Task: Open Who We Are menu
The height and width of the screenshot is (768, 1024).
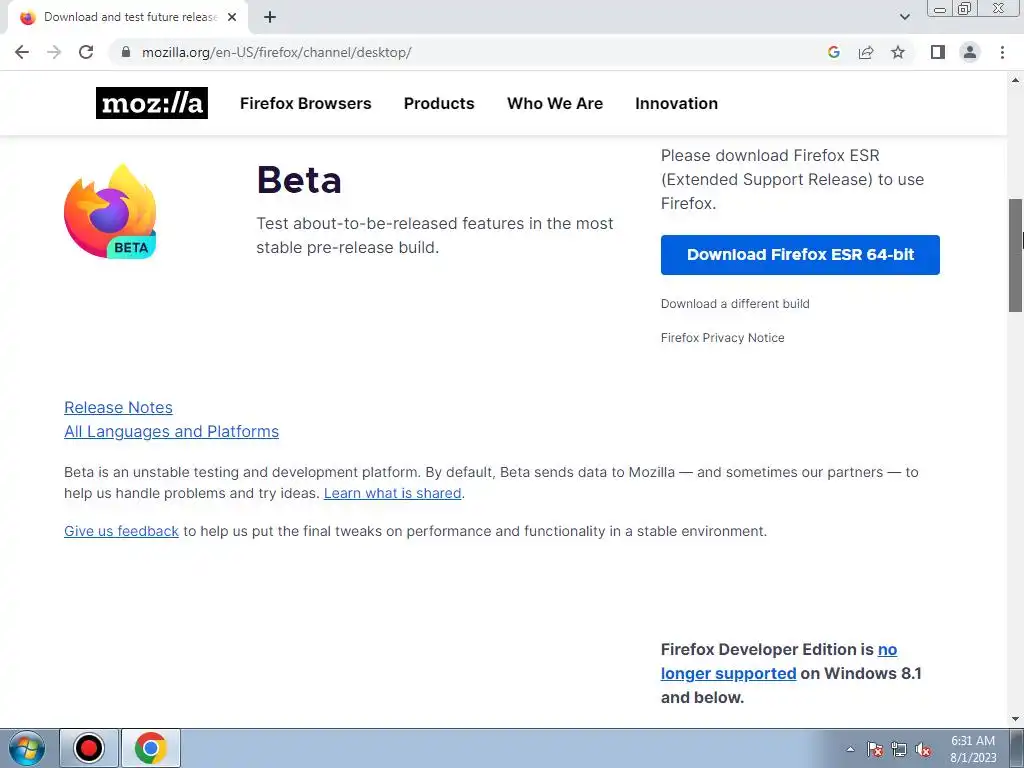Action: point(555,103)
